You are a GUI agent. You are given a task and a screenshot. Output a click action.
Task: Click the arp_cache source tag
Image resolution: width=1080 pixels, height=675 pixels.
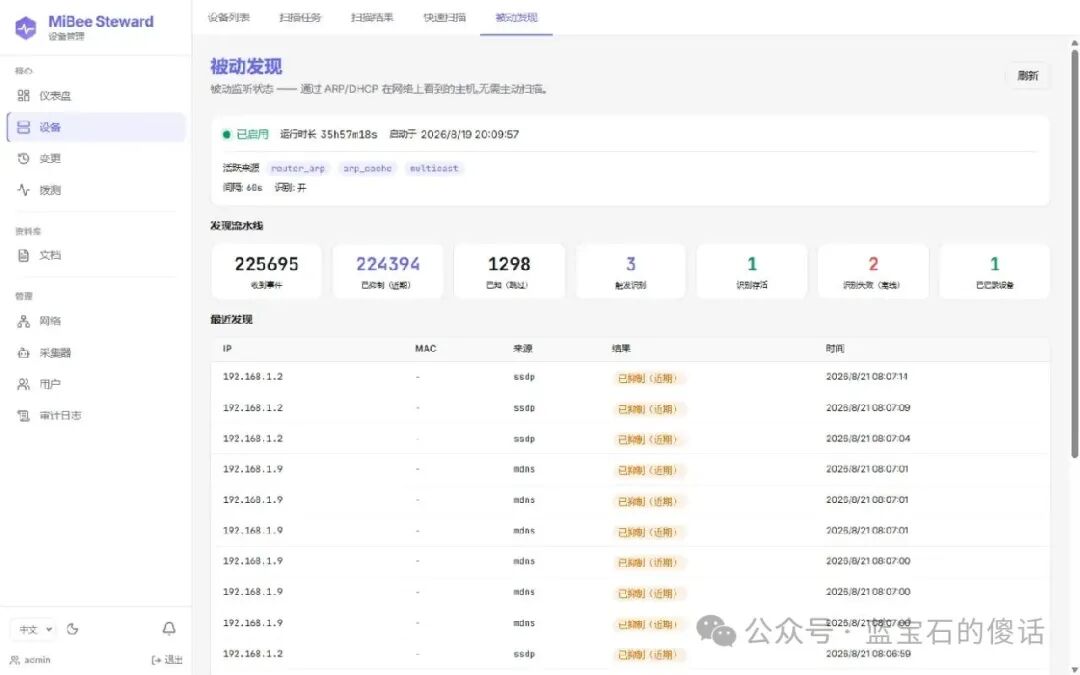pyautogui.click(x=367, y=168)
